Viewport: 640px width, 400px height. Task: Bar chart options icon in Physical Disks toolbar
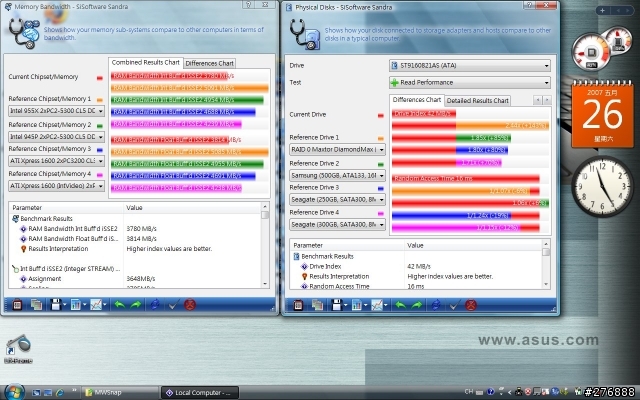[x=356, y=305]
